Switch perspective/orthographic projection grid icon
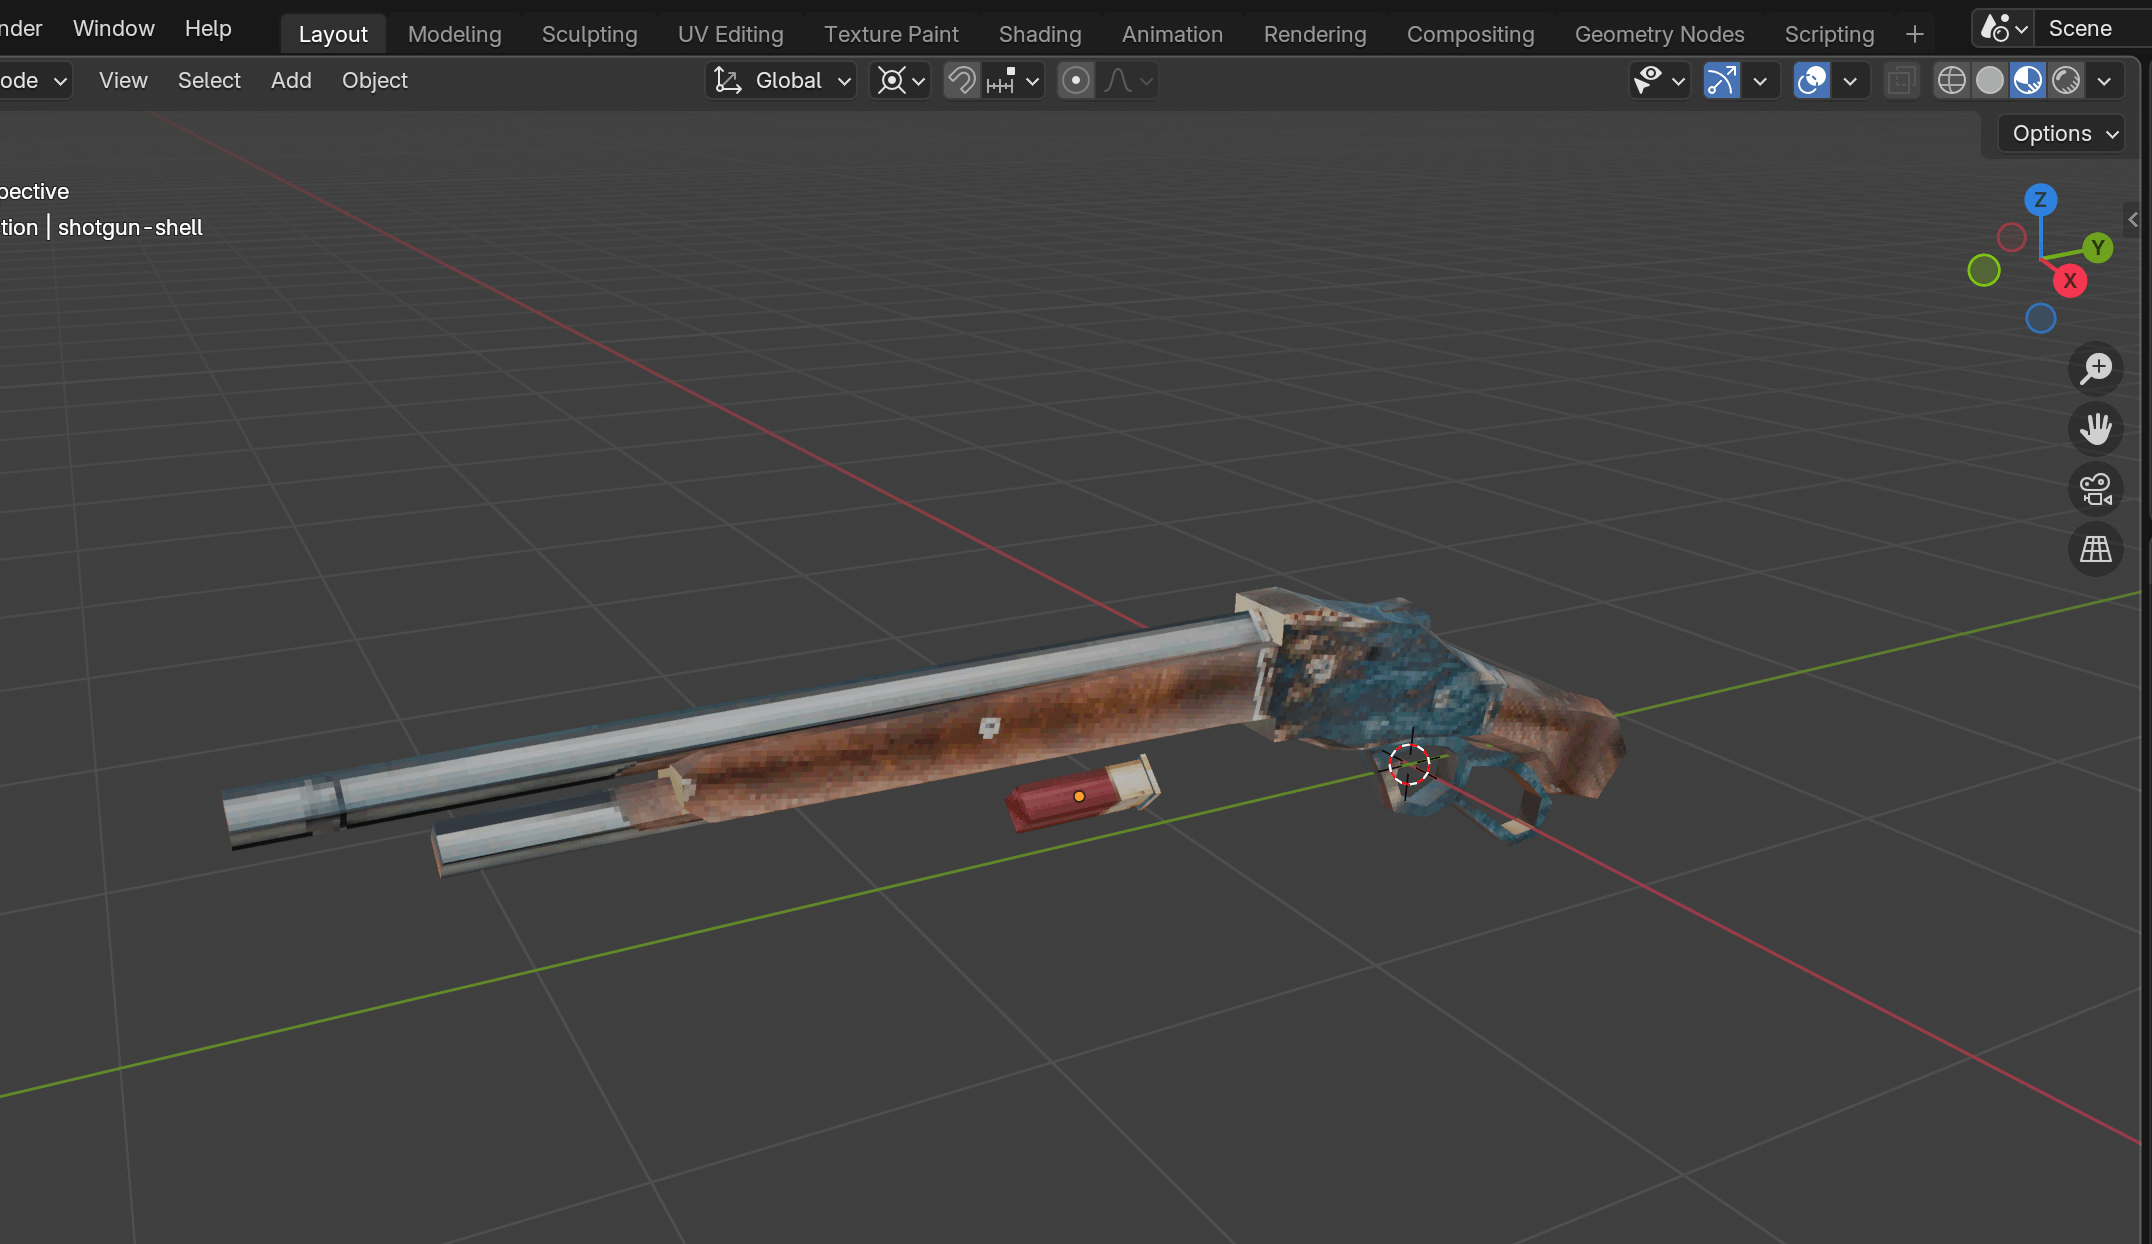2152x1244 pixels. point(2095,549)
